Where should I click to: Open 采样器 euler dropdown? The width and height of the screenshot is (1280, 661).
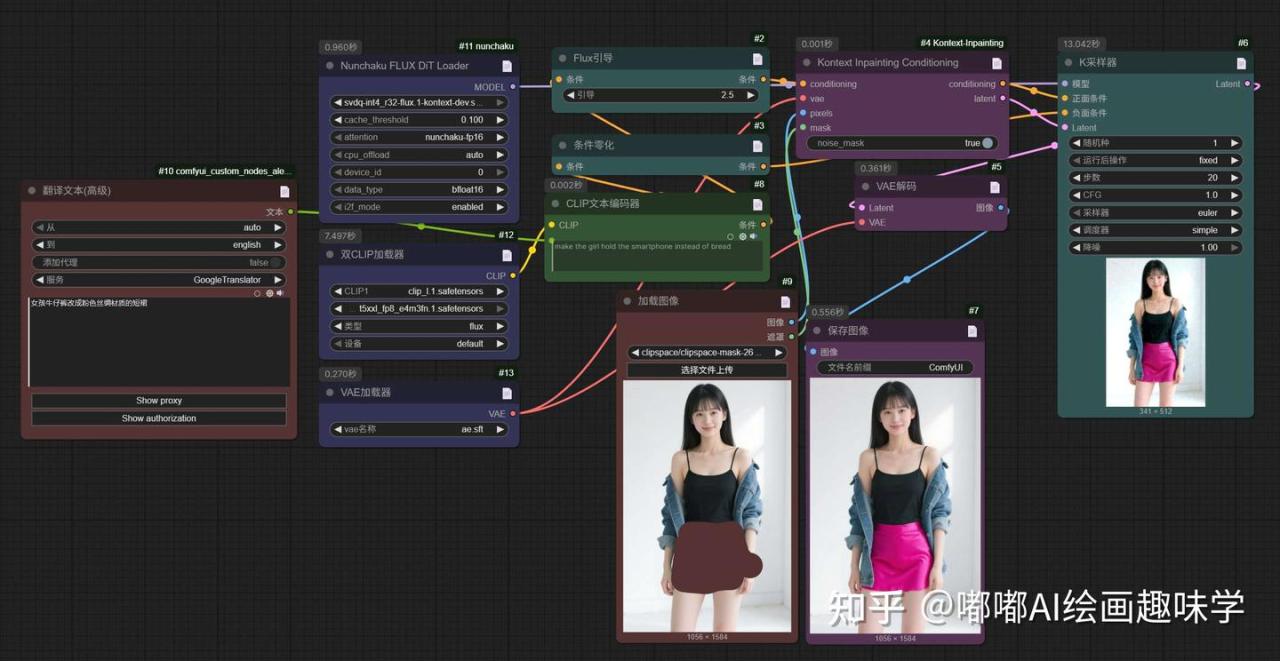(x=1155, y=213)
